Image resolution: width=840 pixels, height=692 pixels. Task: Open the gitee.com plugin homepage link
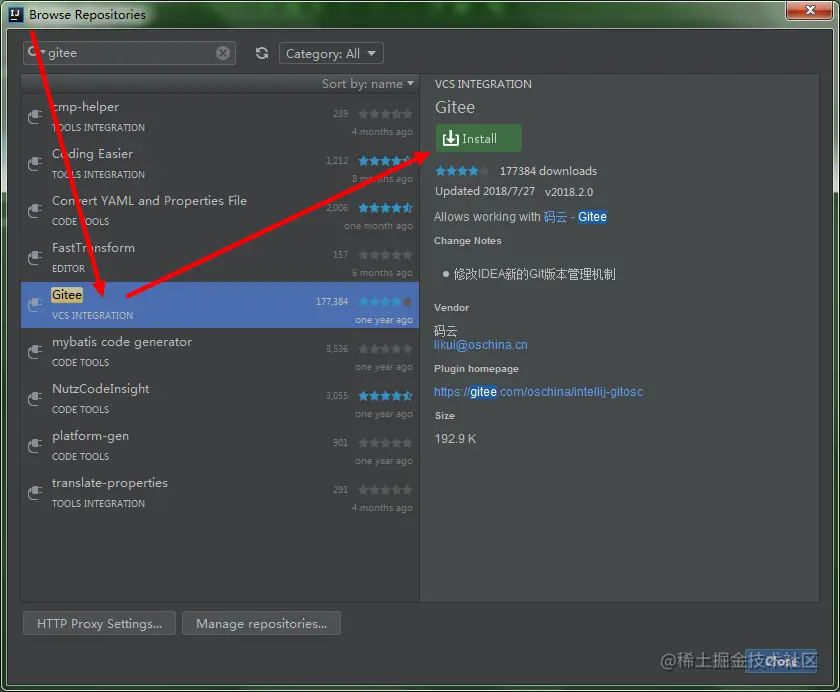(x=538, y=392)
